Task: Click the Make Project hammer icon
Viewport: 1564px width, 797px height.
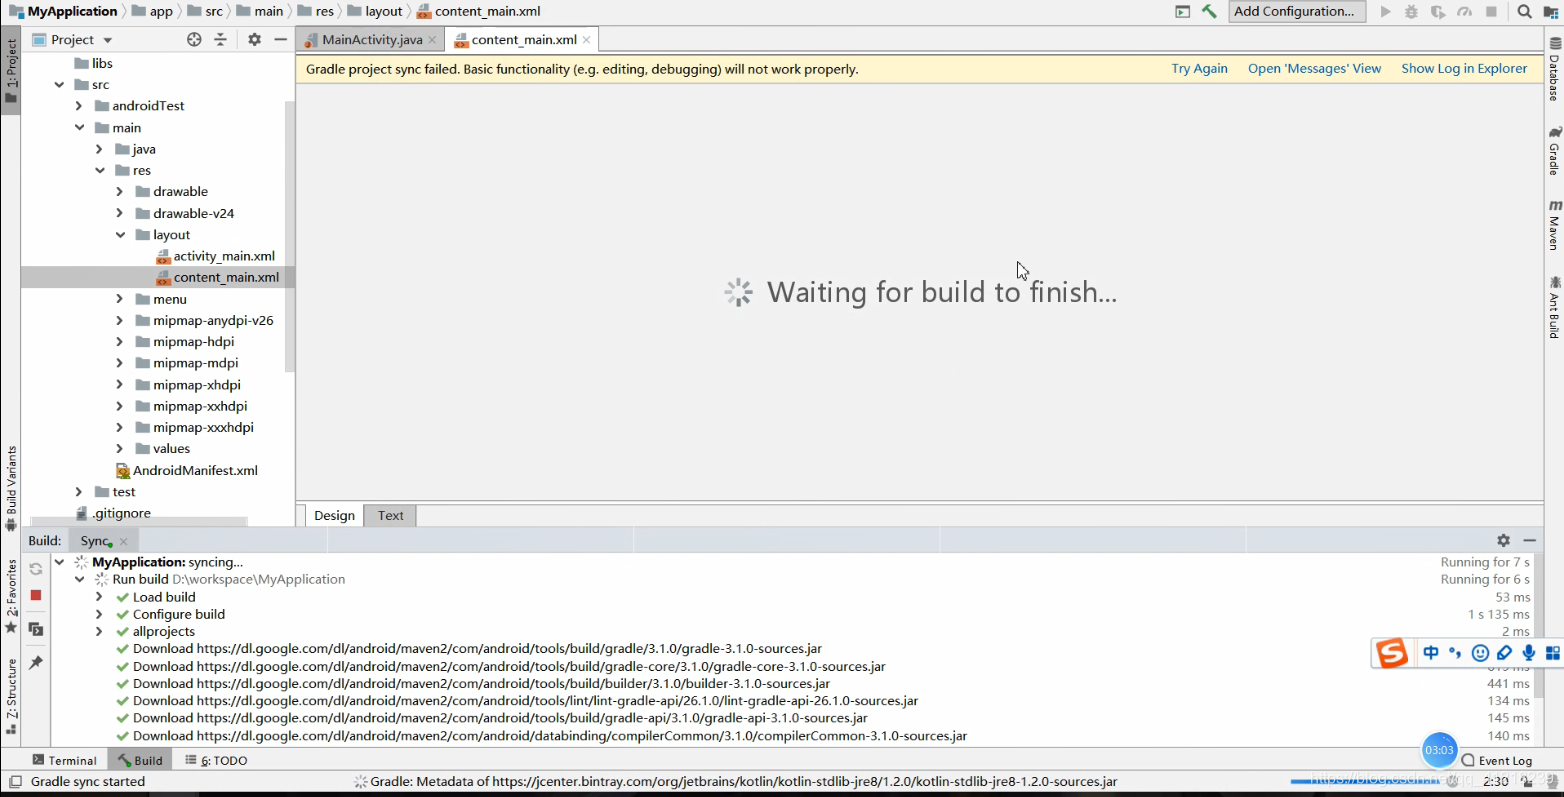Action: [1209, 12]
